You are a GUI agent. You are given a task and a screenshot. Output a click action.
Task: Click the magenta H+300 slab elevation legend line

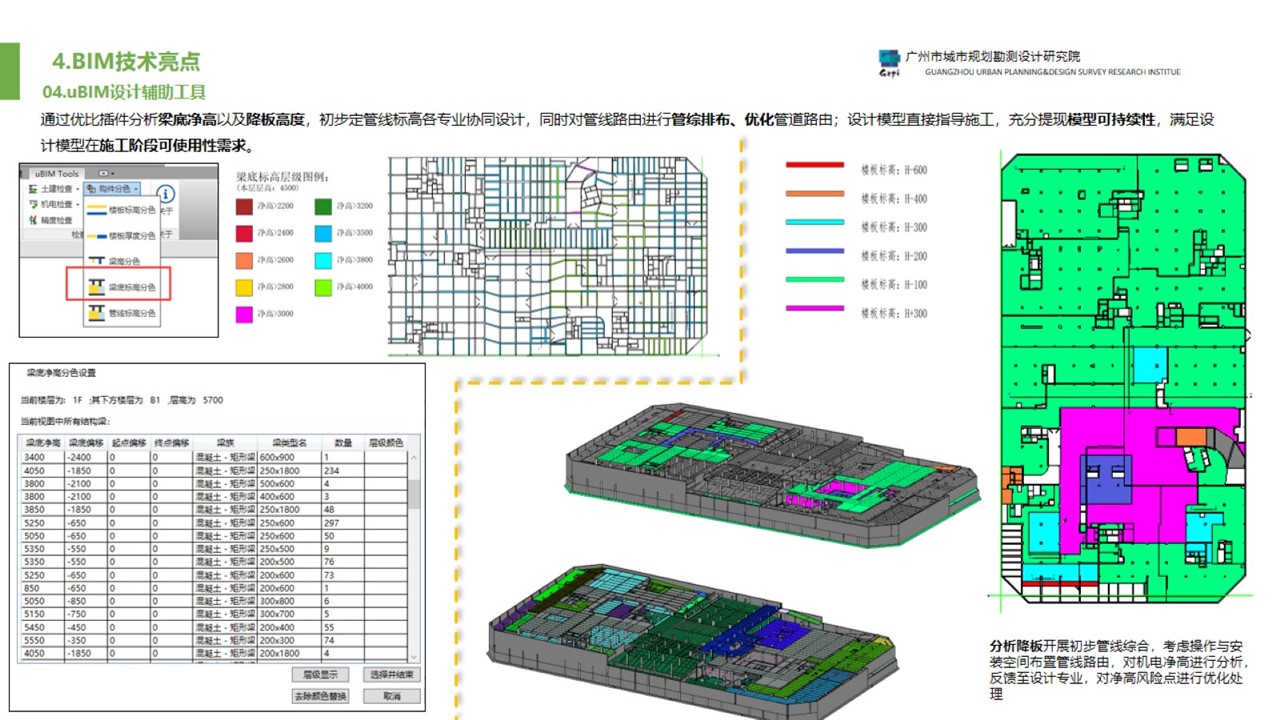pyautogui.click(x=815, y=308)
